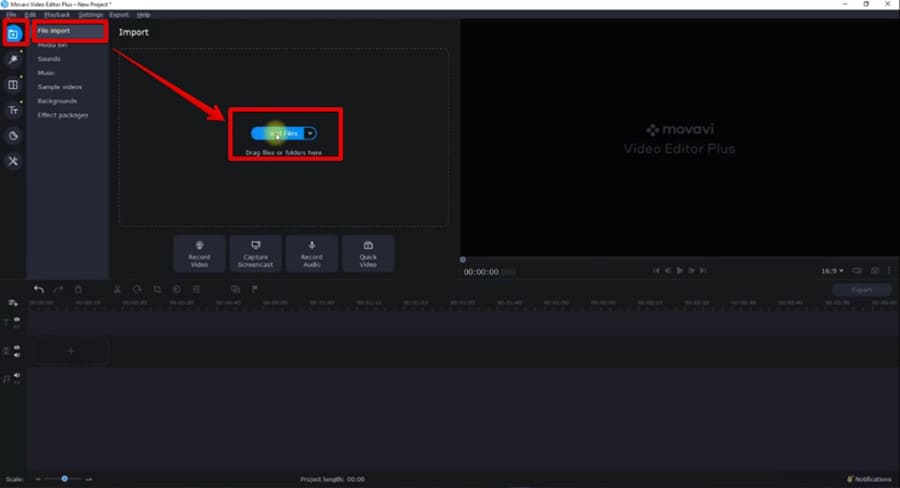Click the Quick Video button
The height and width of the screenshot is (488, 900).
[368, 253]
